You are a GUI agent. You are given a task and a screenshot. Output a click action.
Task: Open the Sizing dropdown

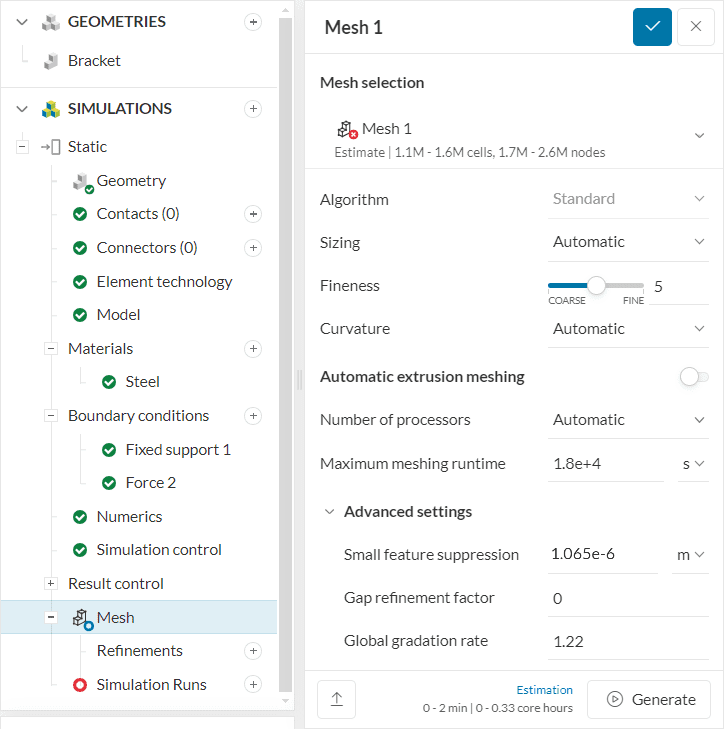tap(629, 242)
